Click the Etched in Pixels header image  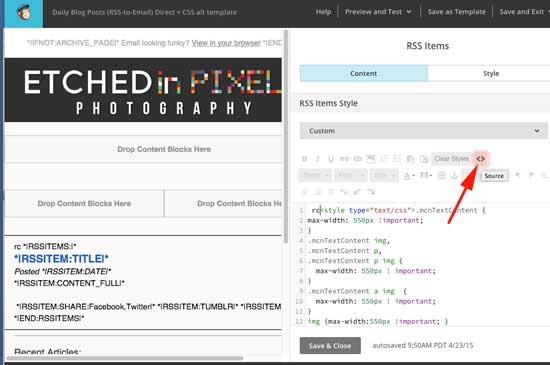click(x=143, y=90)
